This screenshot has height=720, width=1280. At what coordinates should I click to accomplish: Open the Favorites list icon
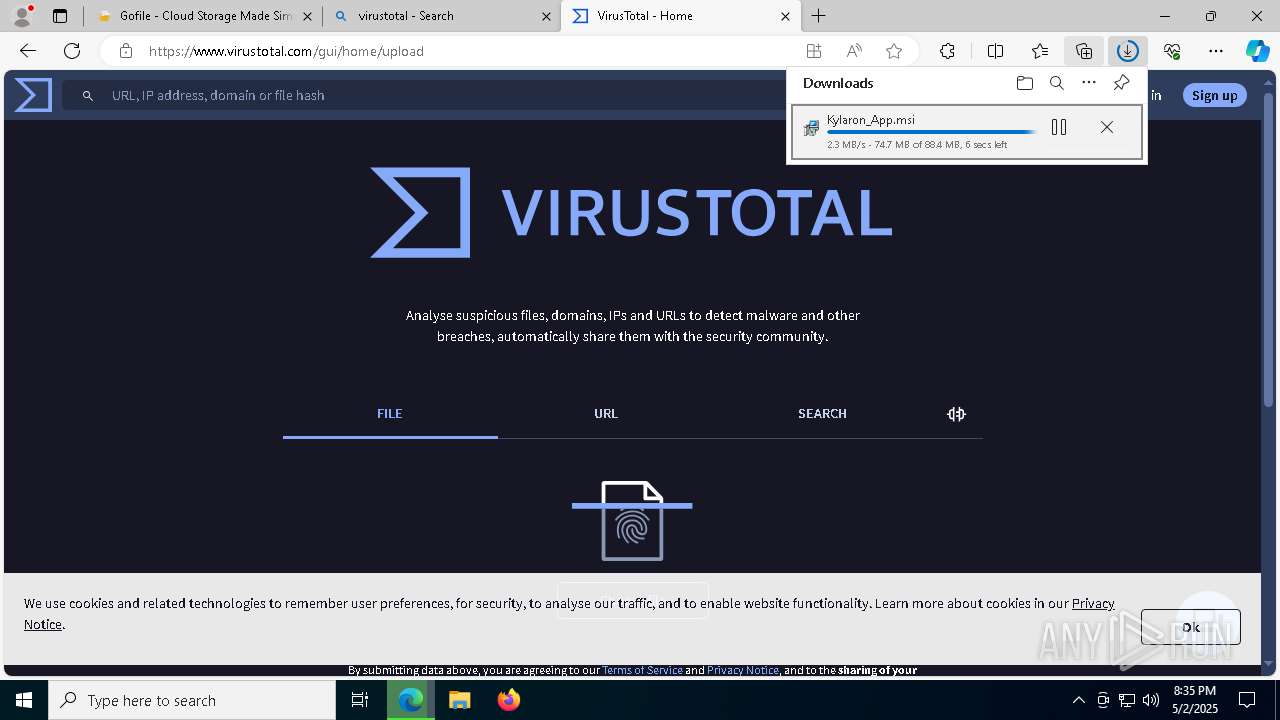point(1040,51)
